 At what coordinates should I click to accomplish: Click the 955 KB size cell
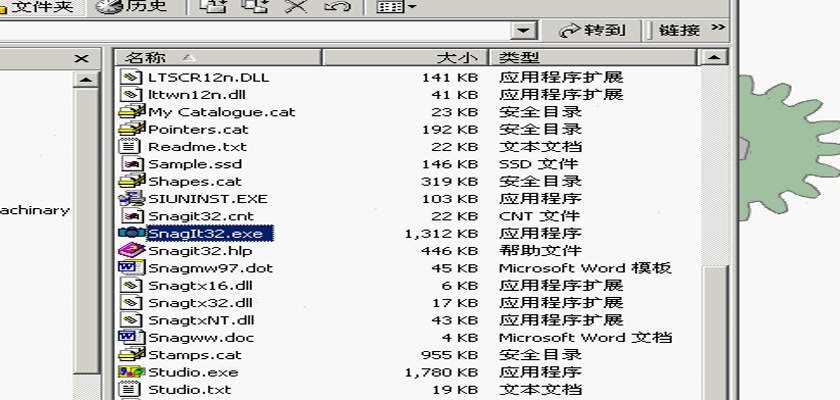449,355
